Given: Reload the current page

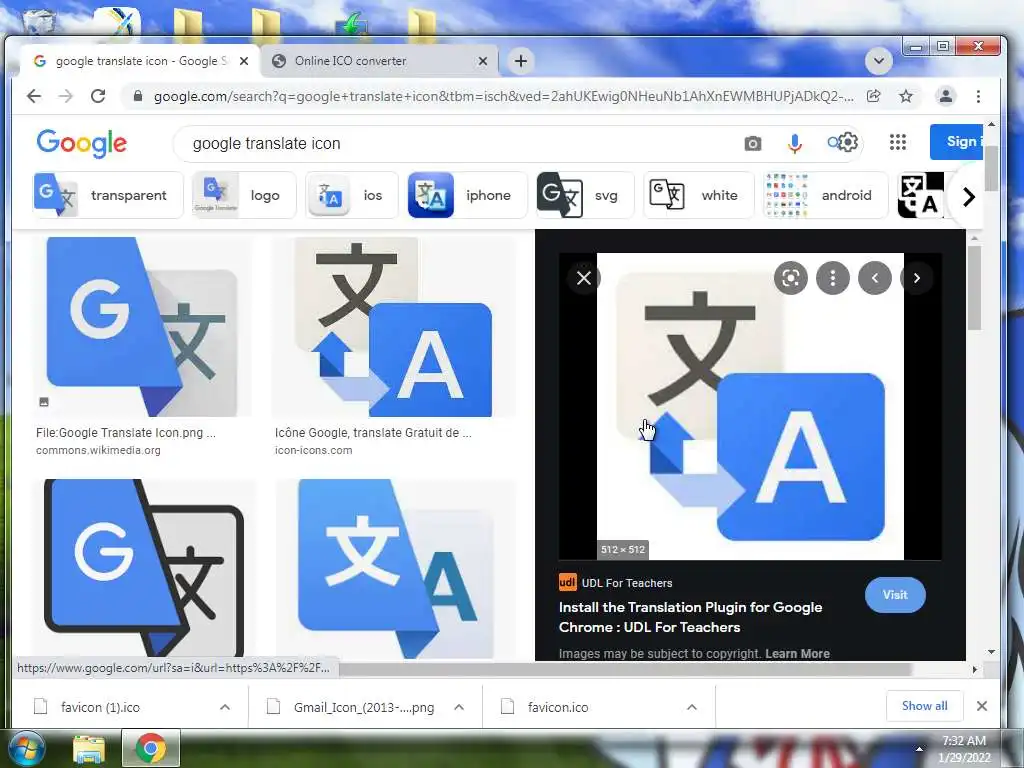Looking at the screenshot, I should (98, 97).
